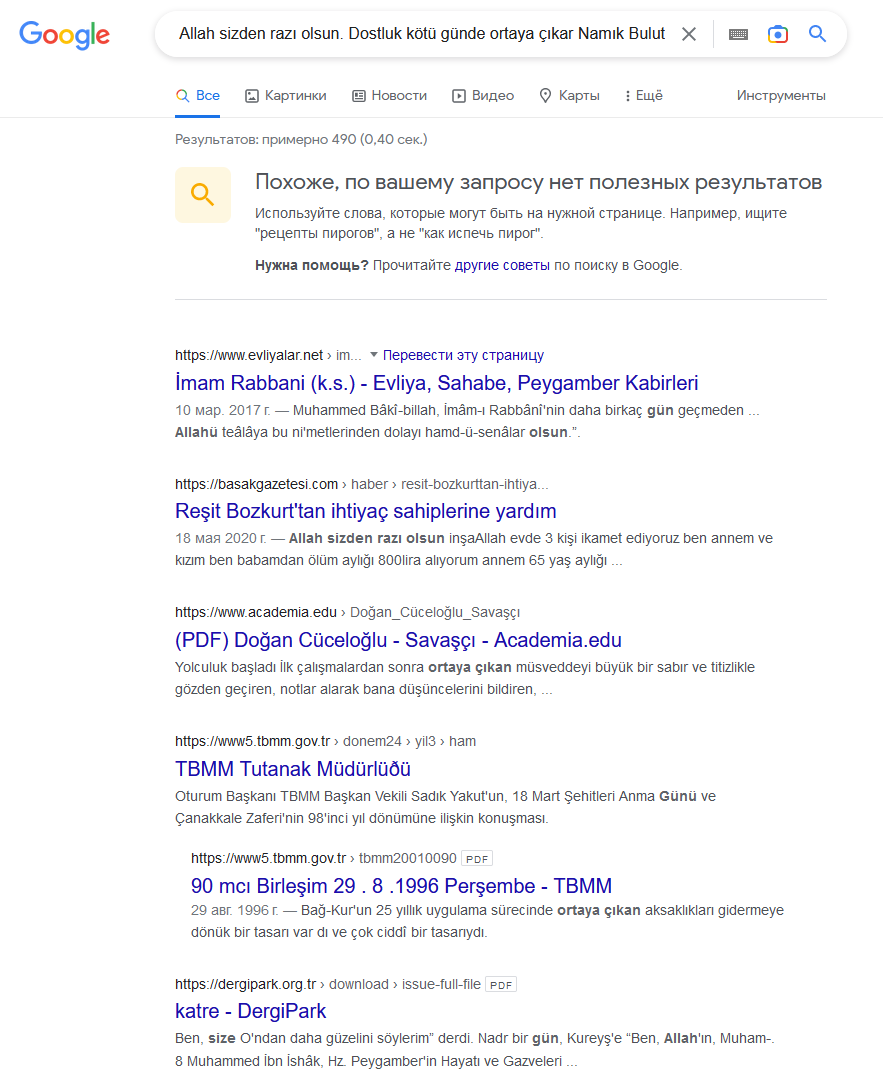
Task: Go to Google home via logo
Action: (64, 35)
